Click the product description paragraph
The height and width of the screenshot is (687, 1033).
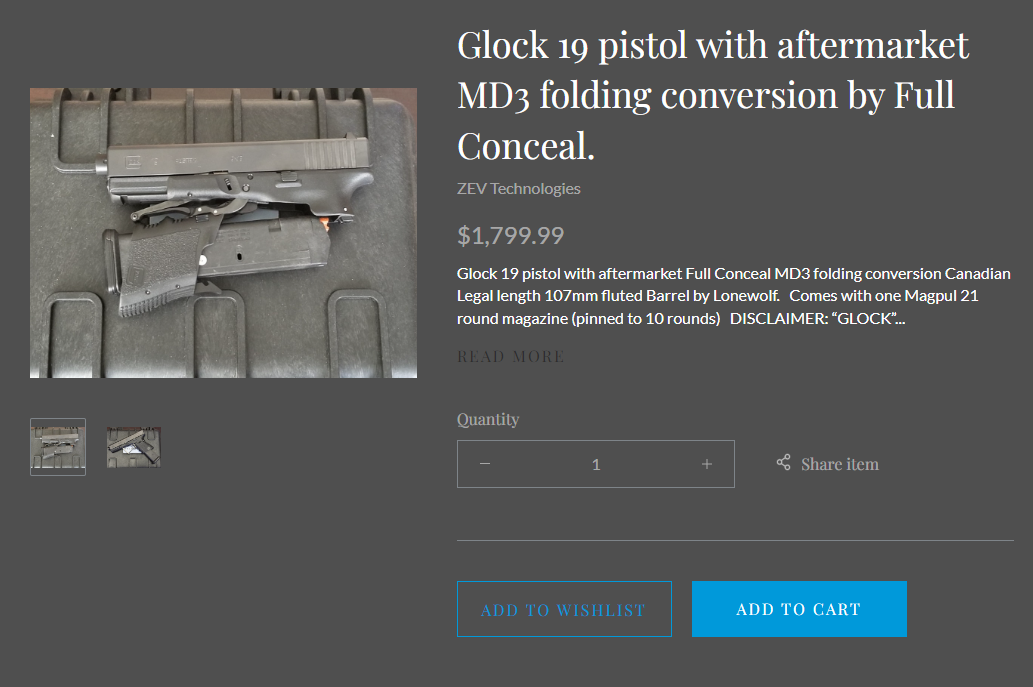pyautogui.click(x=733, y=296)
